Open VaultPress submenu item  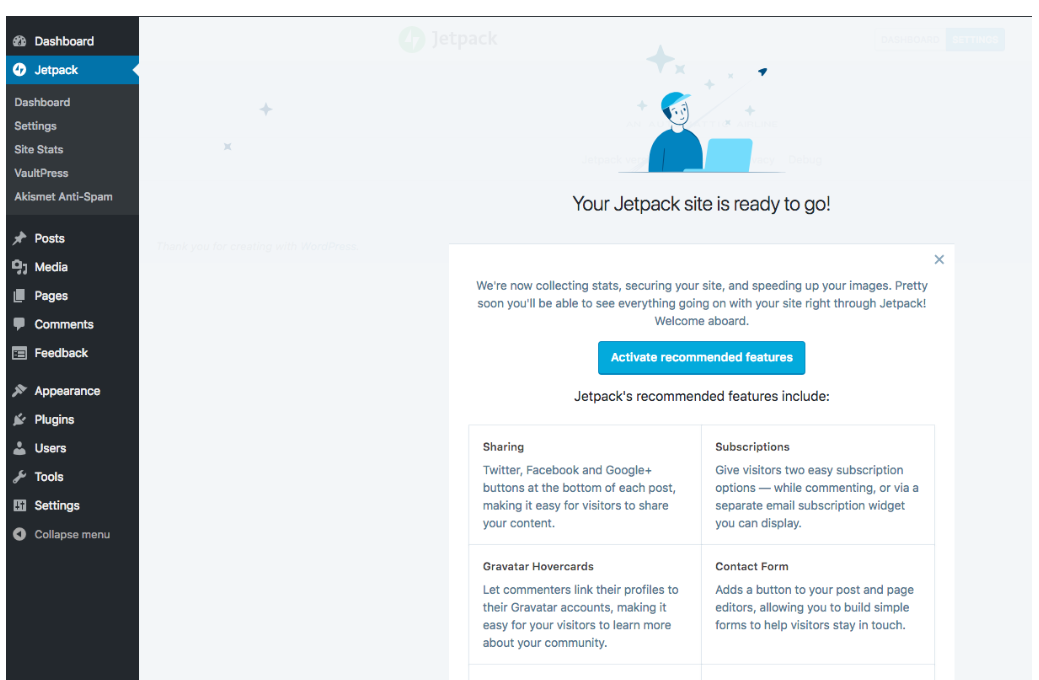coord(41,173)
